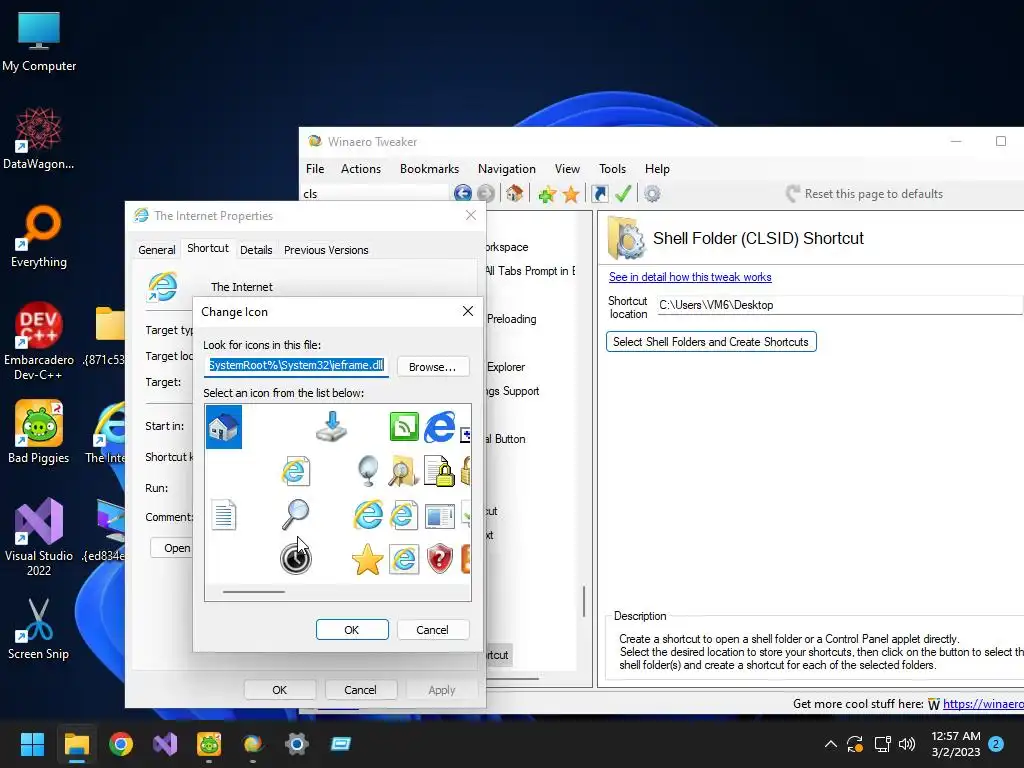Viewport: 1024px width, 768px height.
Task: Select the blue house icon in Change Icon
Action: 223,427
